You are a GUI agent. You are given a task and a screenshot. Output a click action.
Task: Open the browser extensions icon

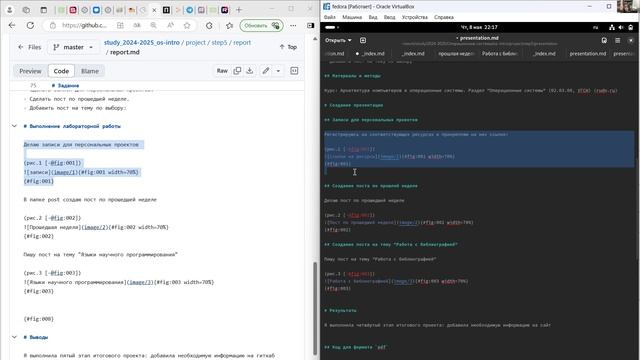click(x=209, y=25)
